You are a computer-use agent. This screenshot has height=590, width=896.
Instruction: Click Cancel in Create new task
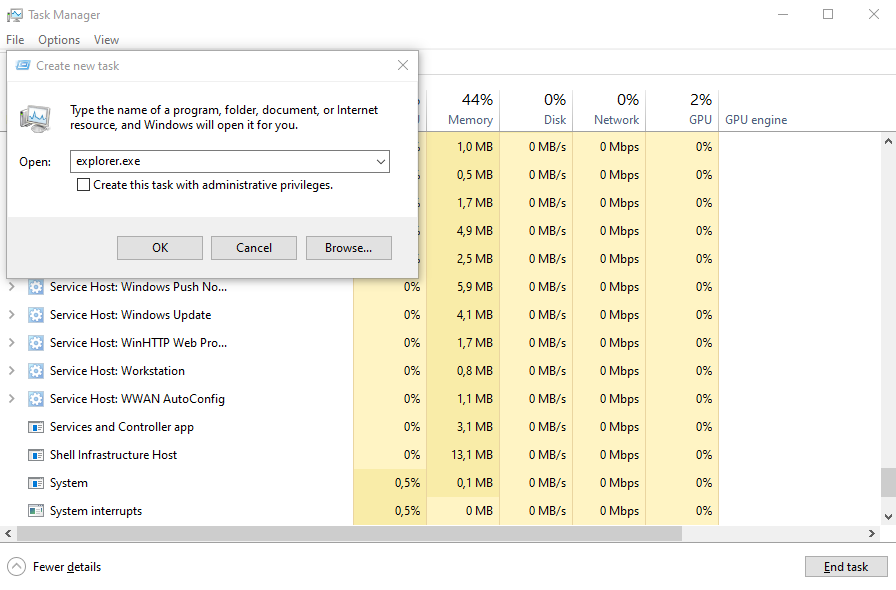[254, 248]
